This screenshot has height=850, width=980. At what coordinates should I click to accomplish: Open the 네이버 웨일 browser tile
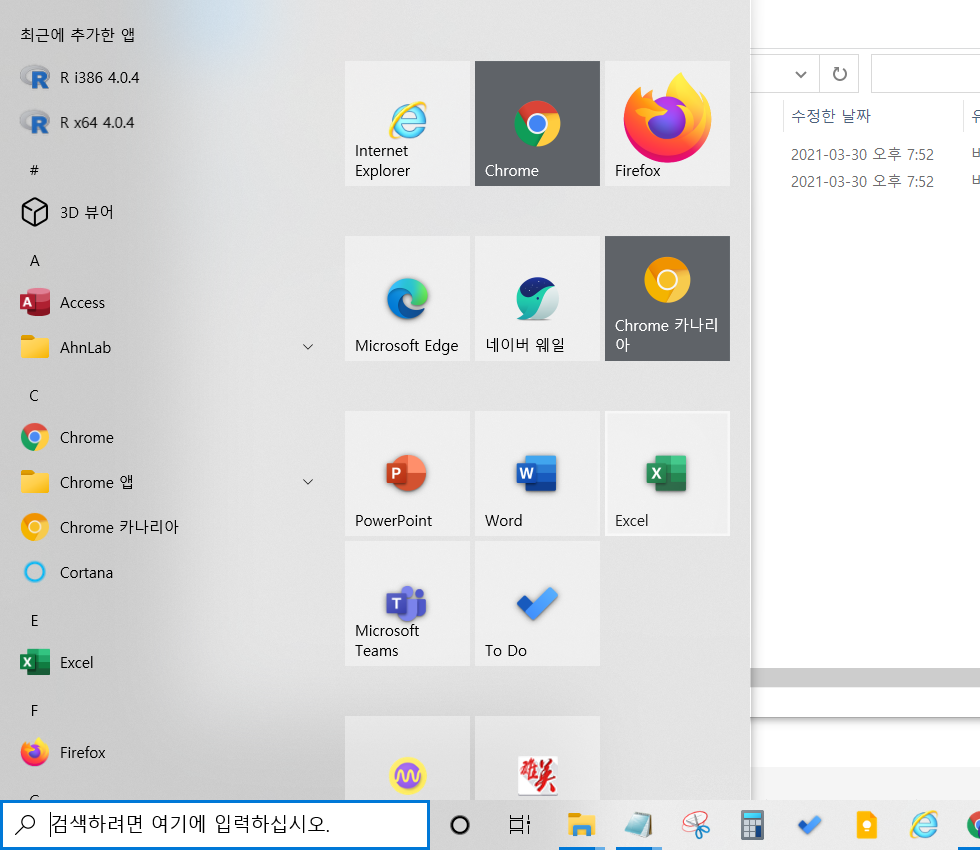pos(537,298)
